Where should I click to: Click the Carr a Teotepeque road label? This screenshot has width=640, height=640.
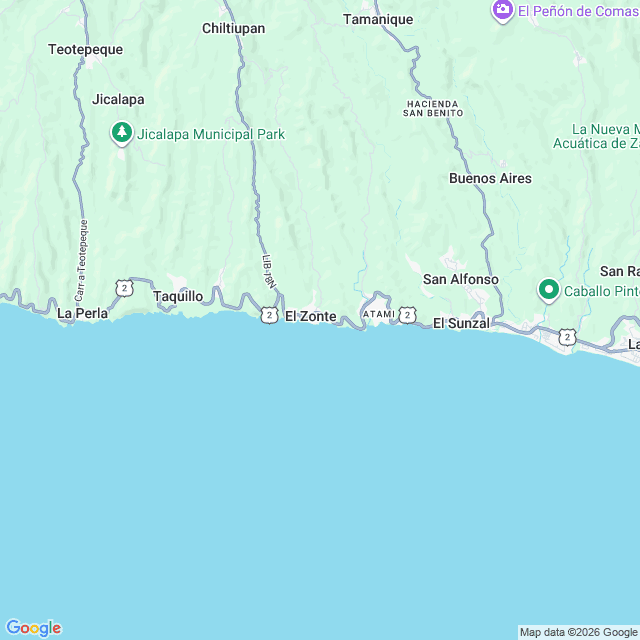click(81, 260)
